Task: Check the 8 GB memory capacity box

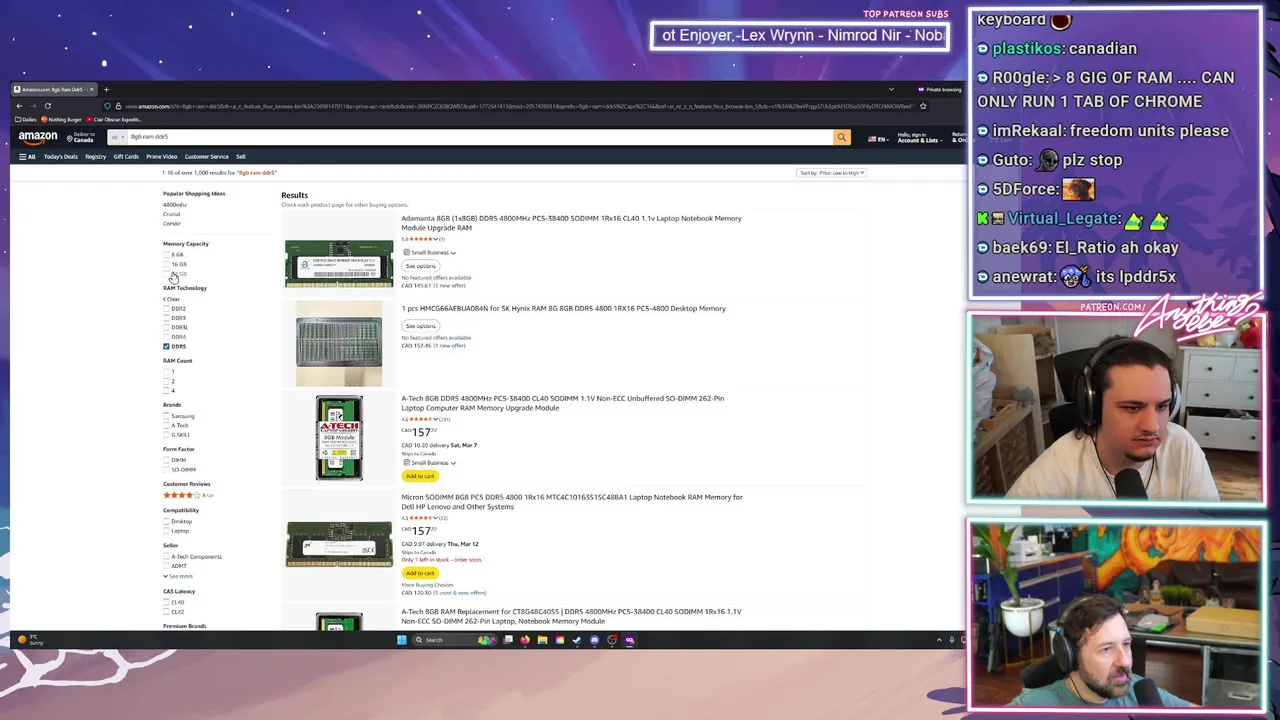Action: (x=166, y=255)
